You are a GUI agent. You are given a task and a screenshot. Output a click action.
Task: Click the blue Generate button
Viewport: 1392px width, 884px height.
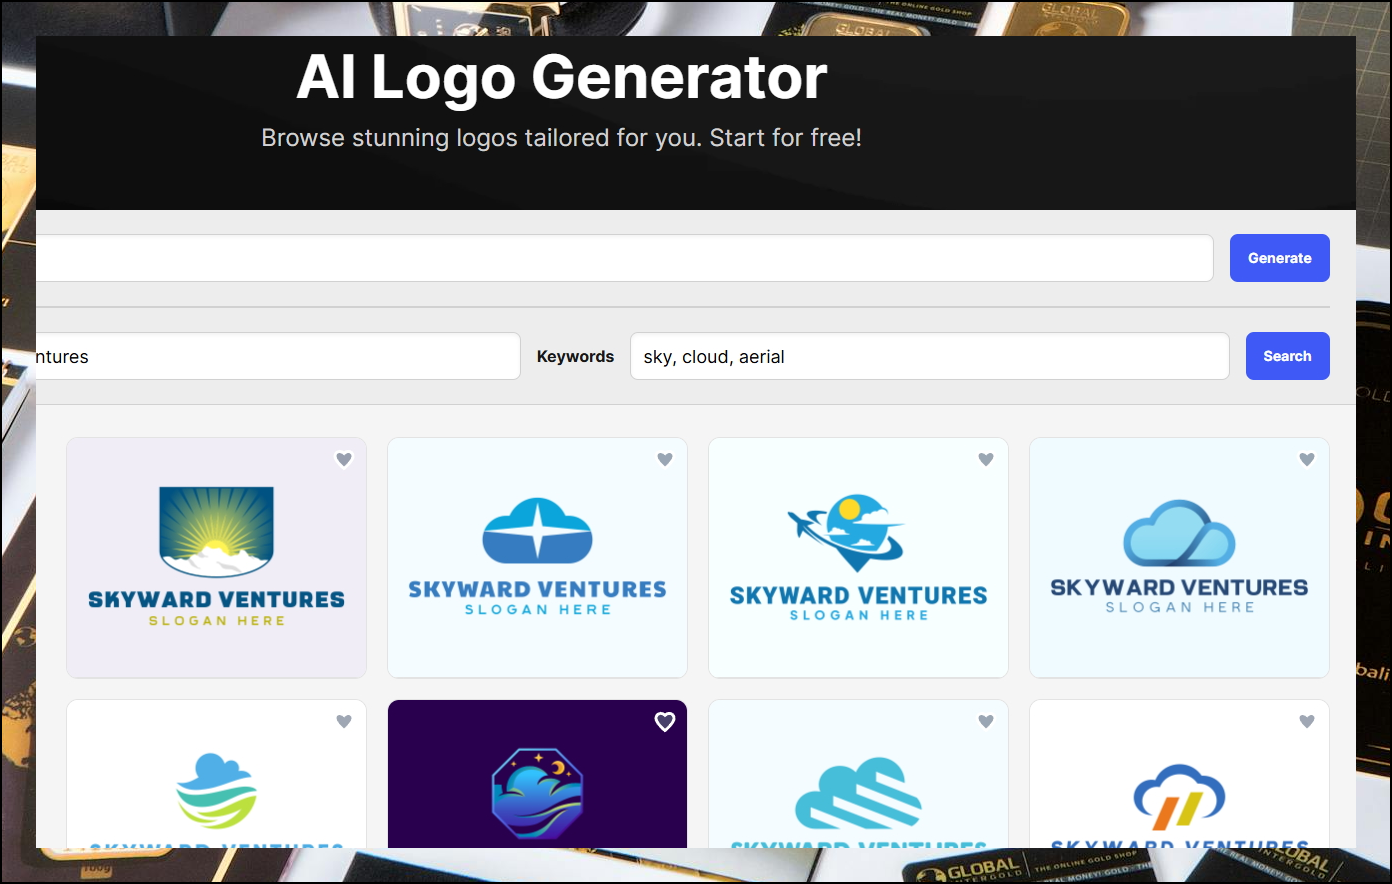pyautogui.click(x=1279, y=258)
